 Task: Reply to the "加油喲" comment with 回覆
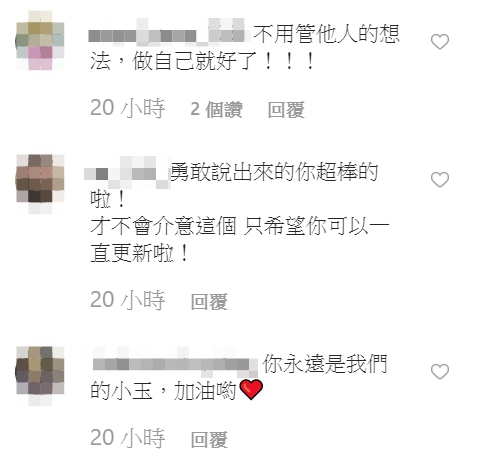pos(209,439)
